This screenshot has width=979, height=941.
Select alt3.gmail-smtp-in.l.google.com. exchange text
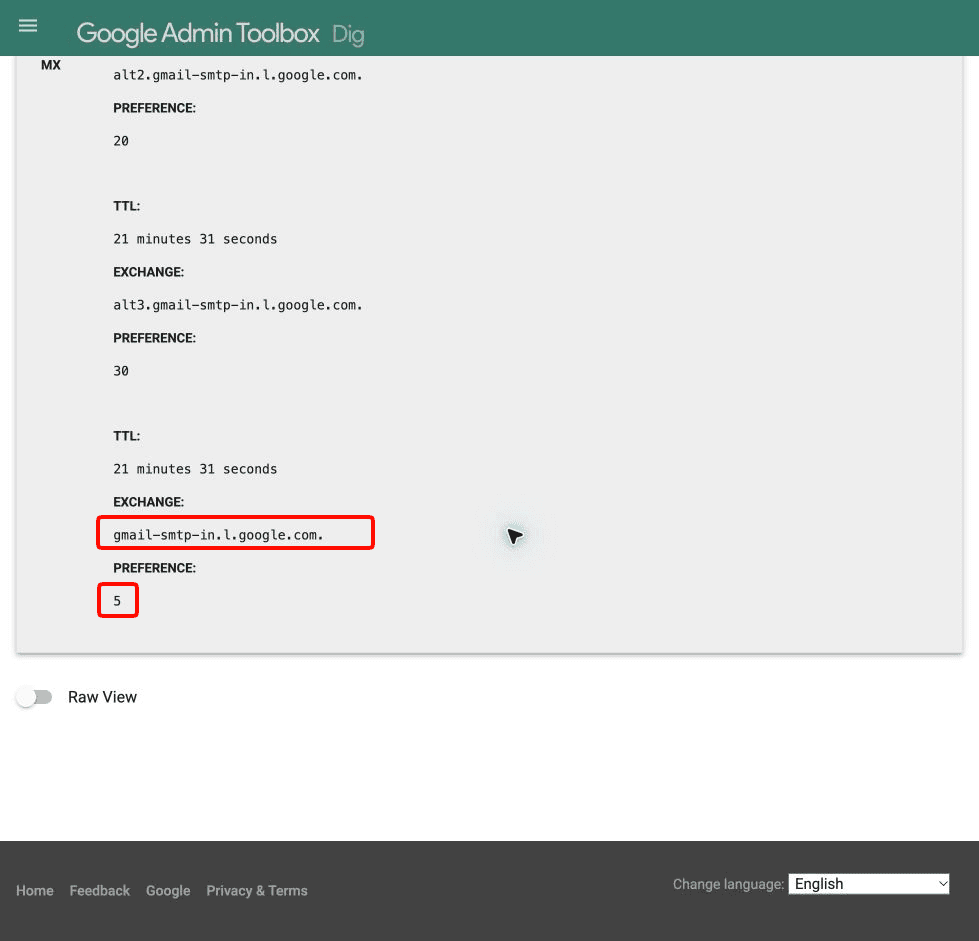point(237,305)
